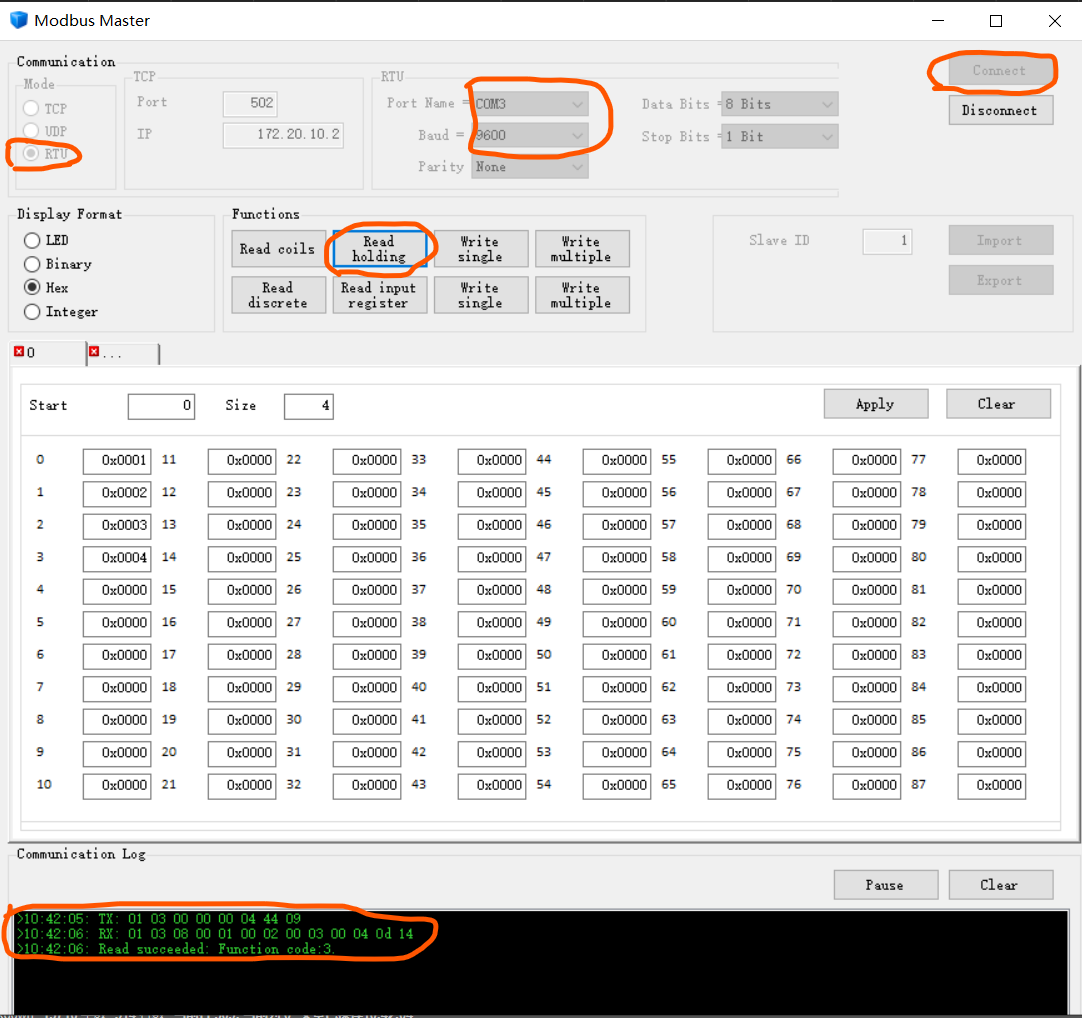
Task: Apply the Start and Size register settings
Action: (875, 403)
